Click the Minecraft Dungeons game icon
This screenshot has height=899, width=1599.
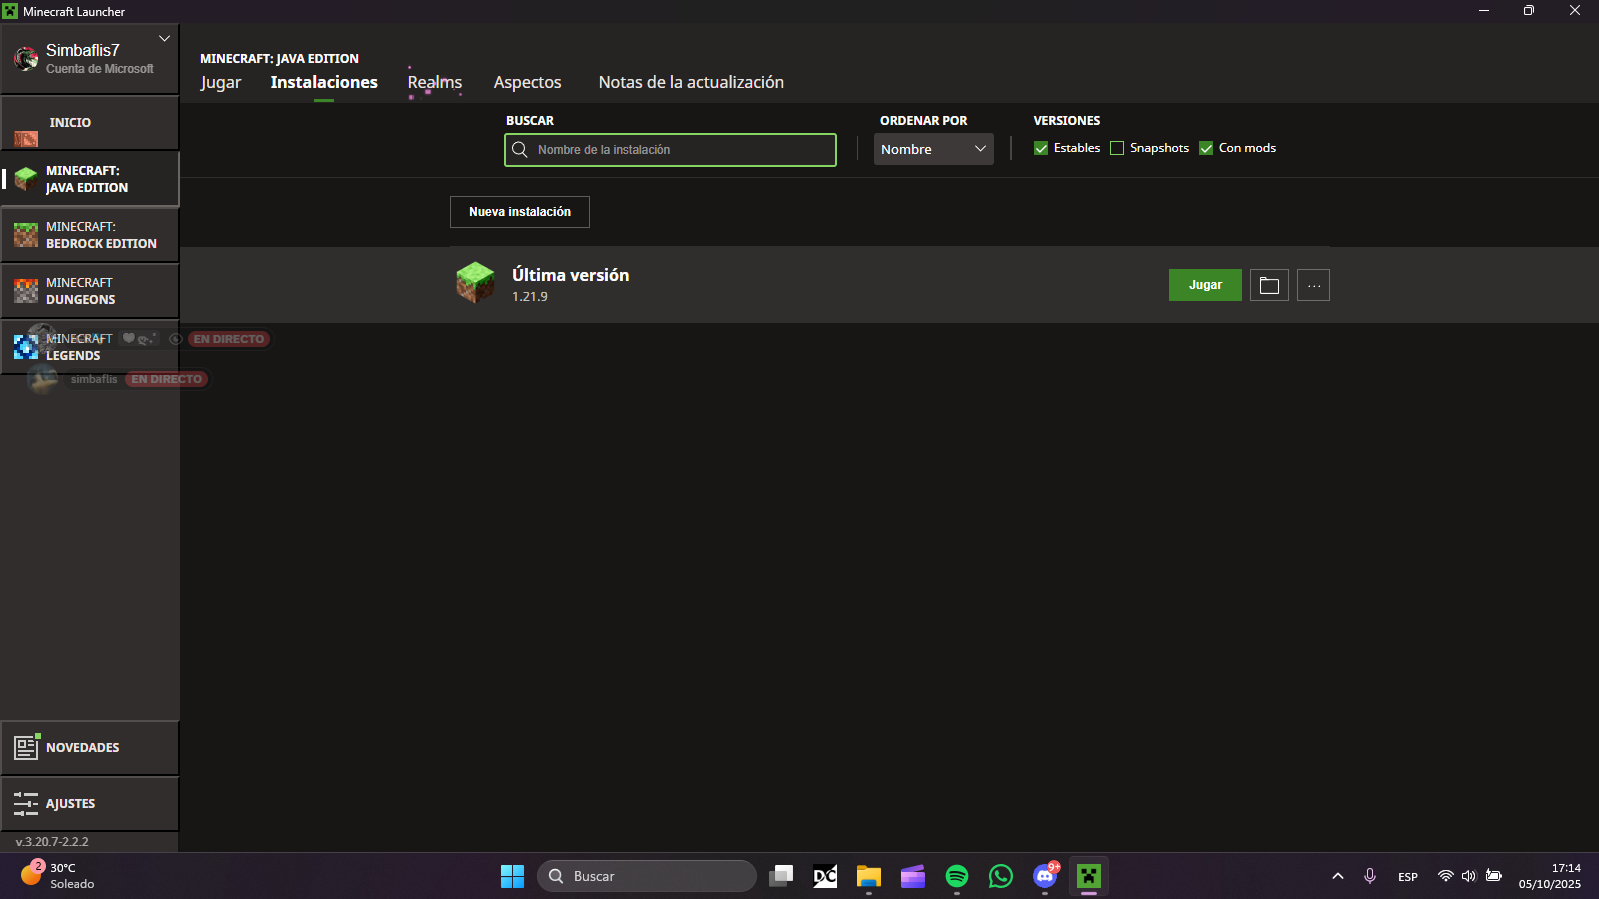coord(26,291)
